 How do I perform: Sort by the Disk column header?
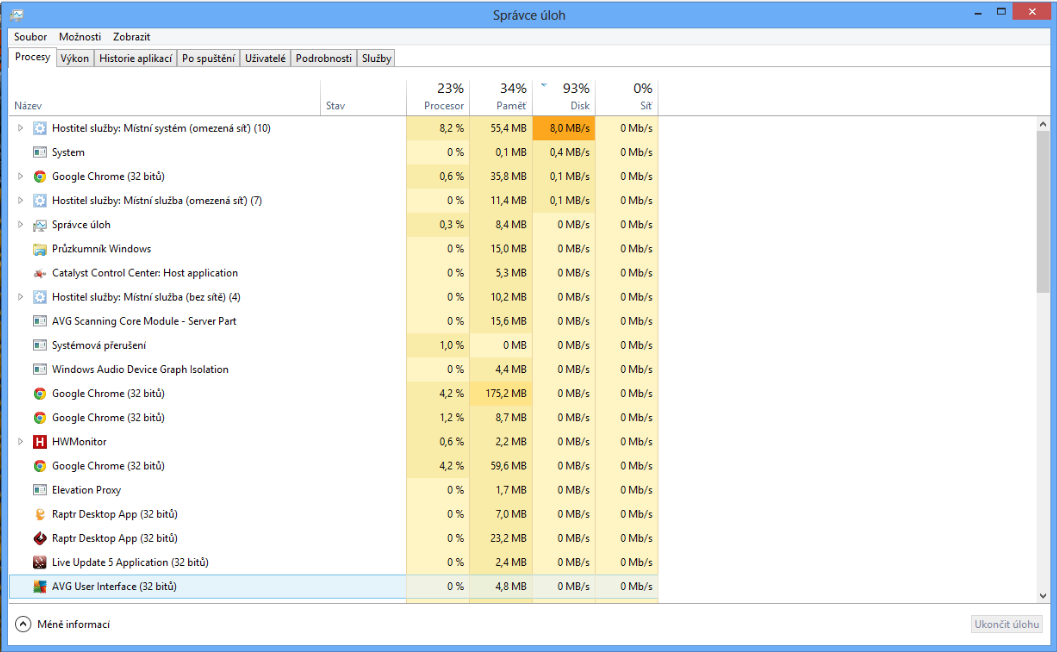[x=564, y=97]
